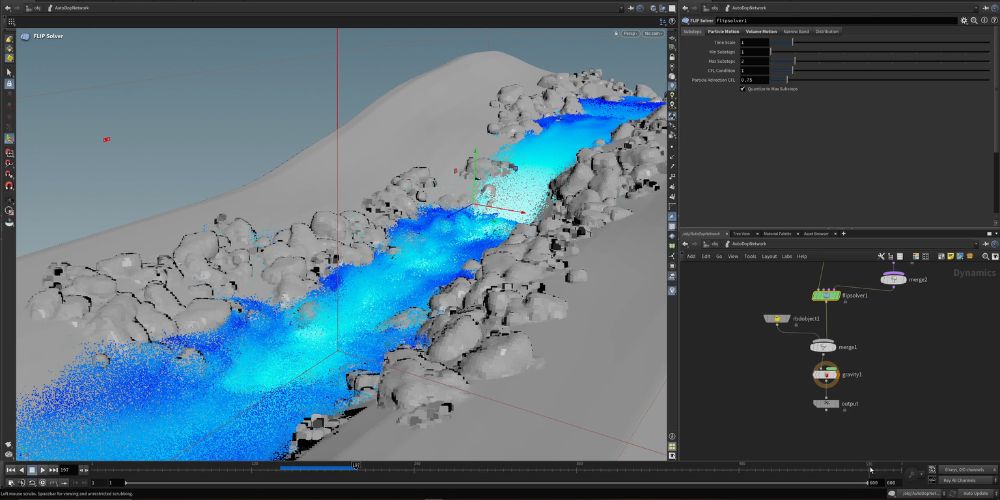This screenshot has width=1000, height=500.
Task: Toggle Quantize to Max Substeps checkbox
Action: point(742,89)
